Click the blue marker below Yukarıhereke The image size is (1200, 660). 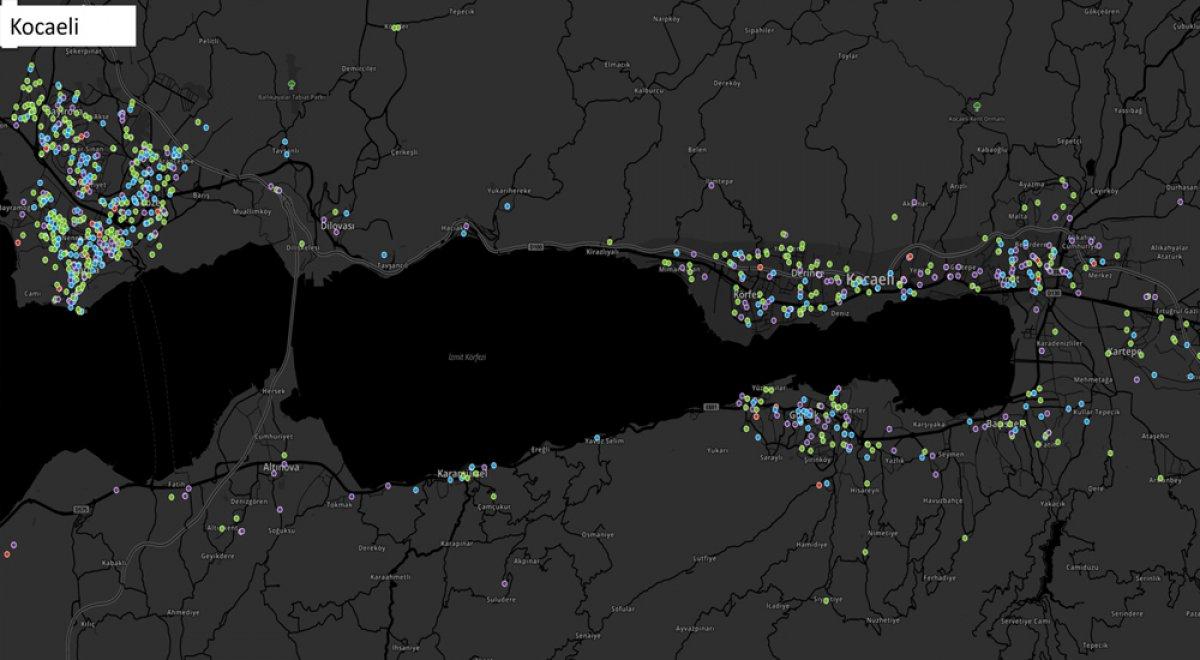pyautogui.click(x=507, y=207)
